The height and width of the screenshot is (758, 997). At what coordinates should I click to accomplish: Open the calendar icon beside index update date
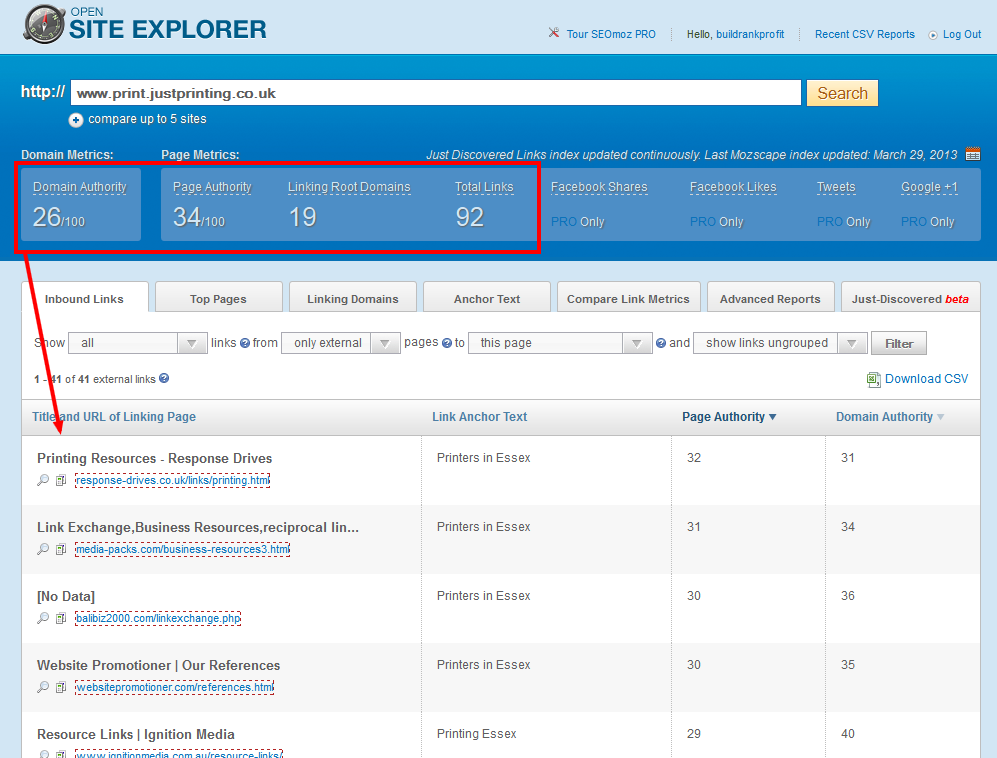pos(972,154)
